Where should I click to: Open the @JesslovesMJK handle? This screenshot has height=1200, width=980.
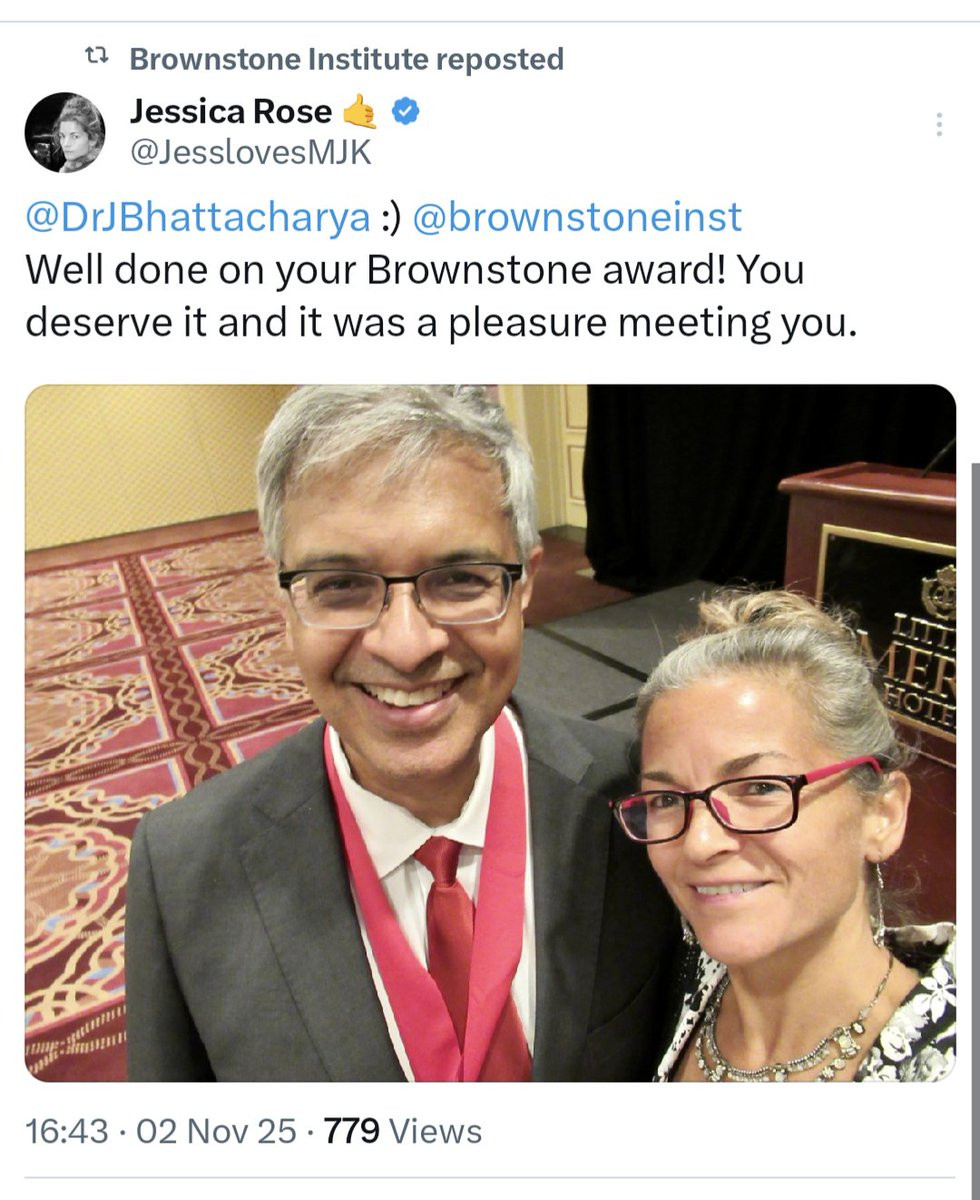point(250,153)
